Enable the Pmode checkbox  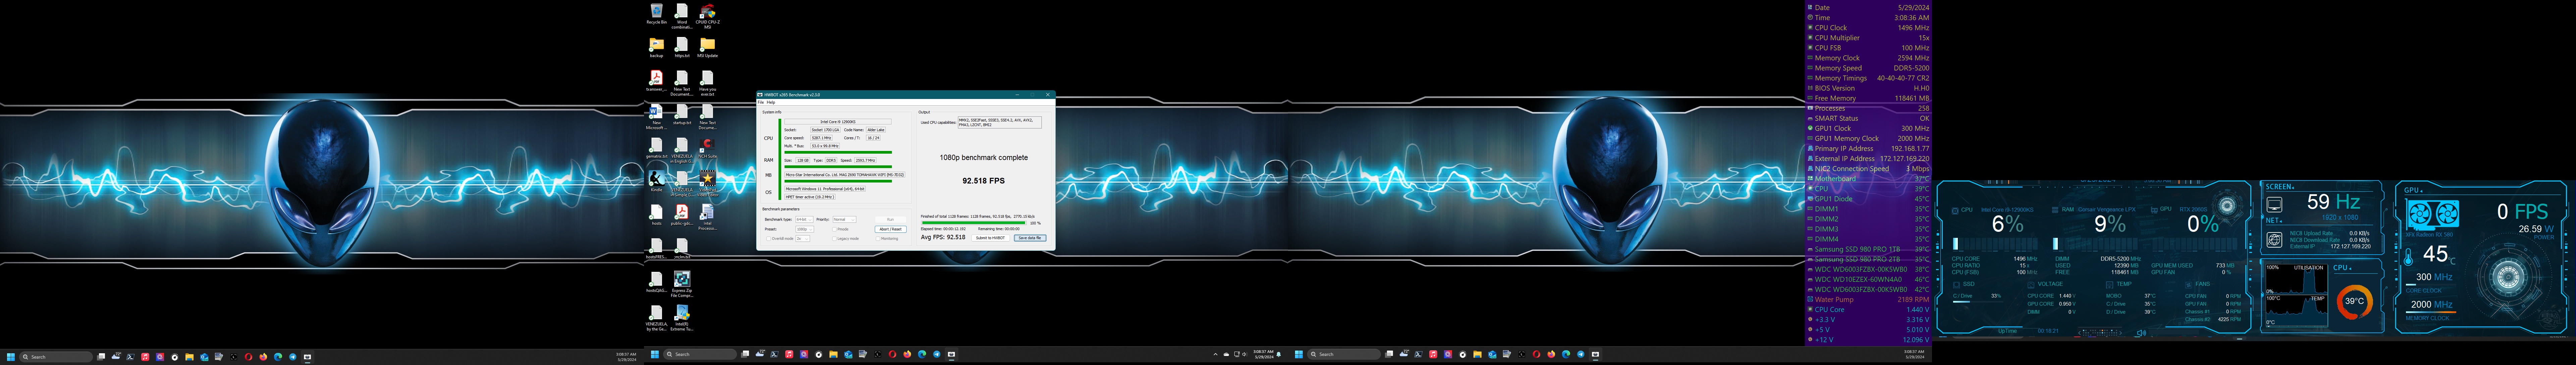click(834, 229)
